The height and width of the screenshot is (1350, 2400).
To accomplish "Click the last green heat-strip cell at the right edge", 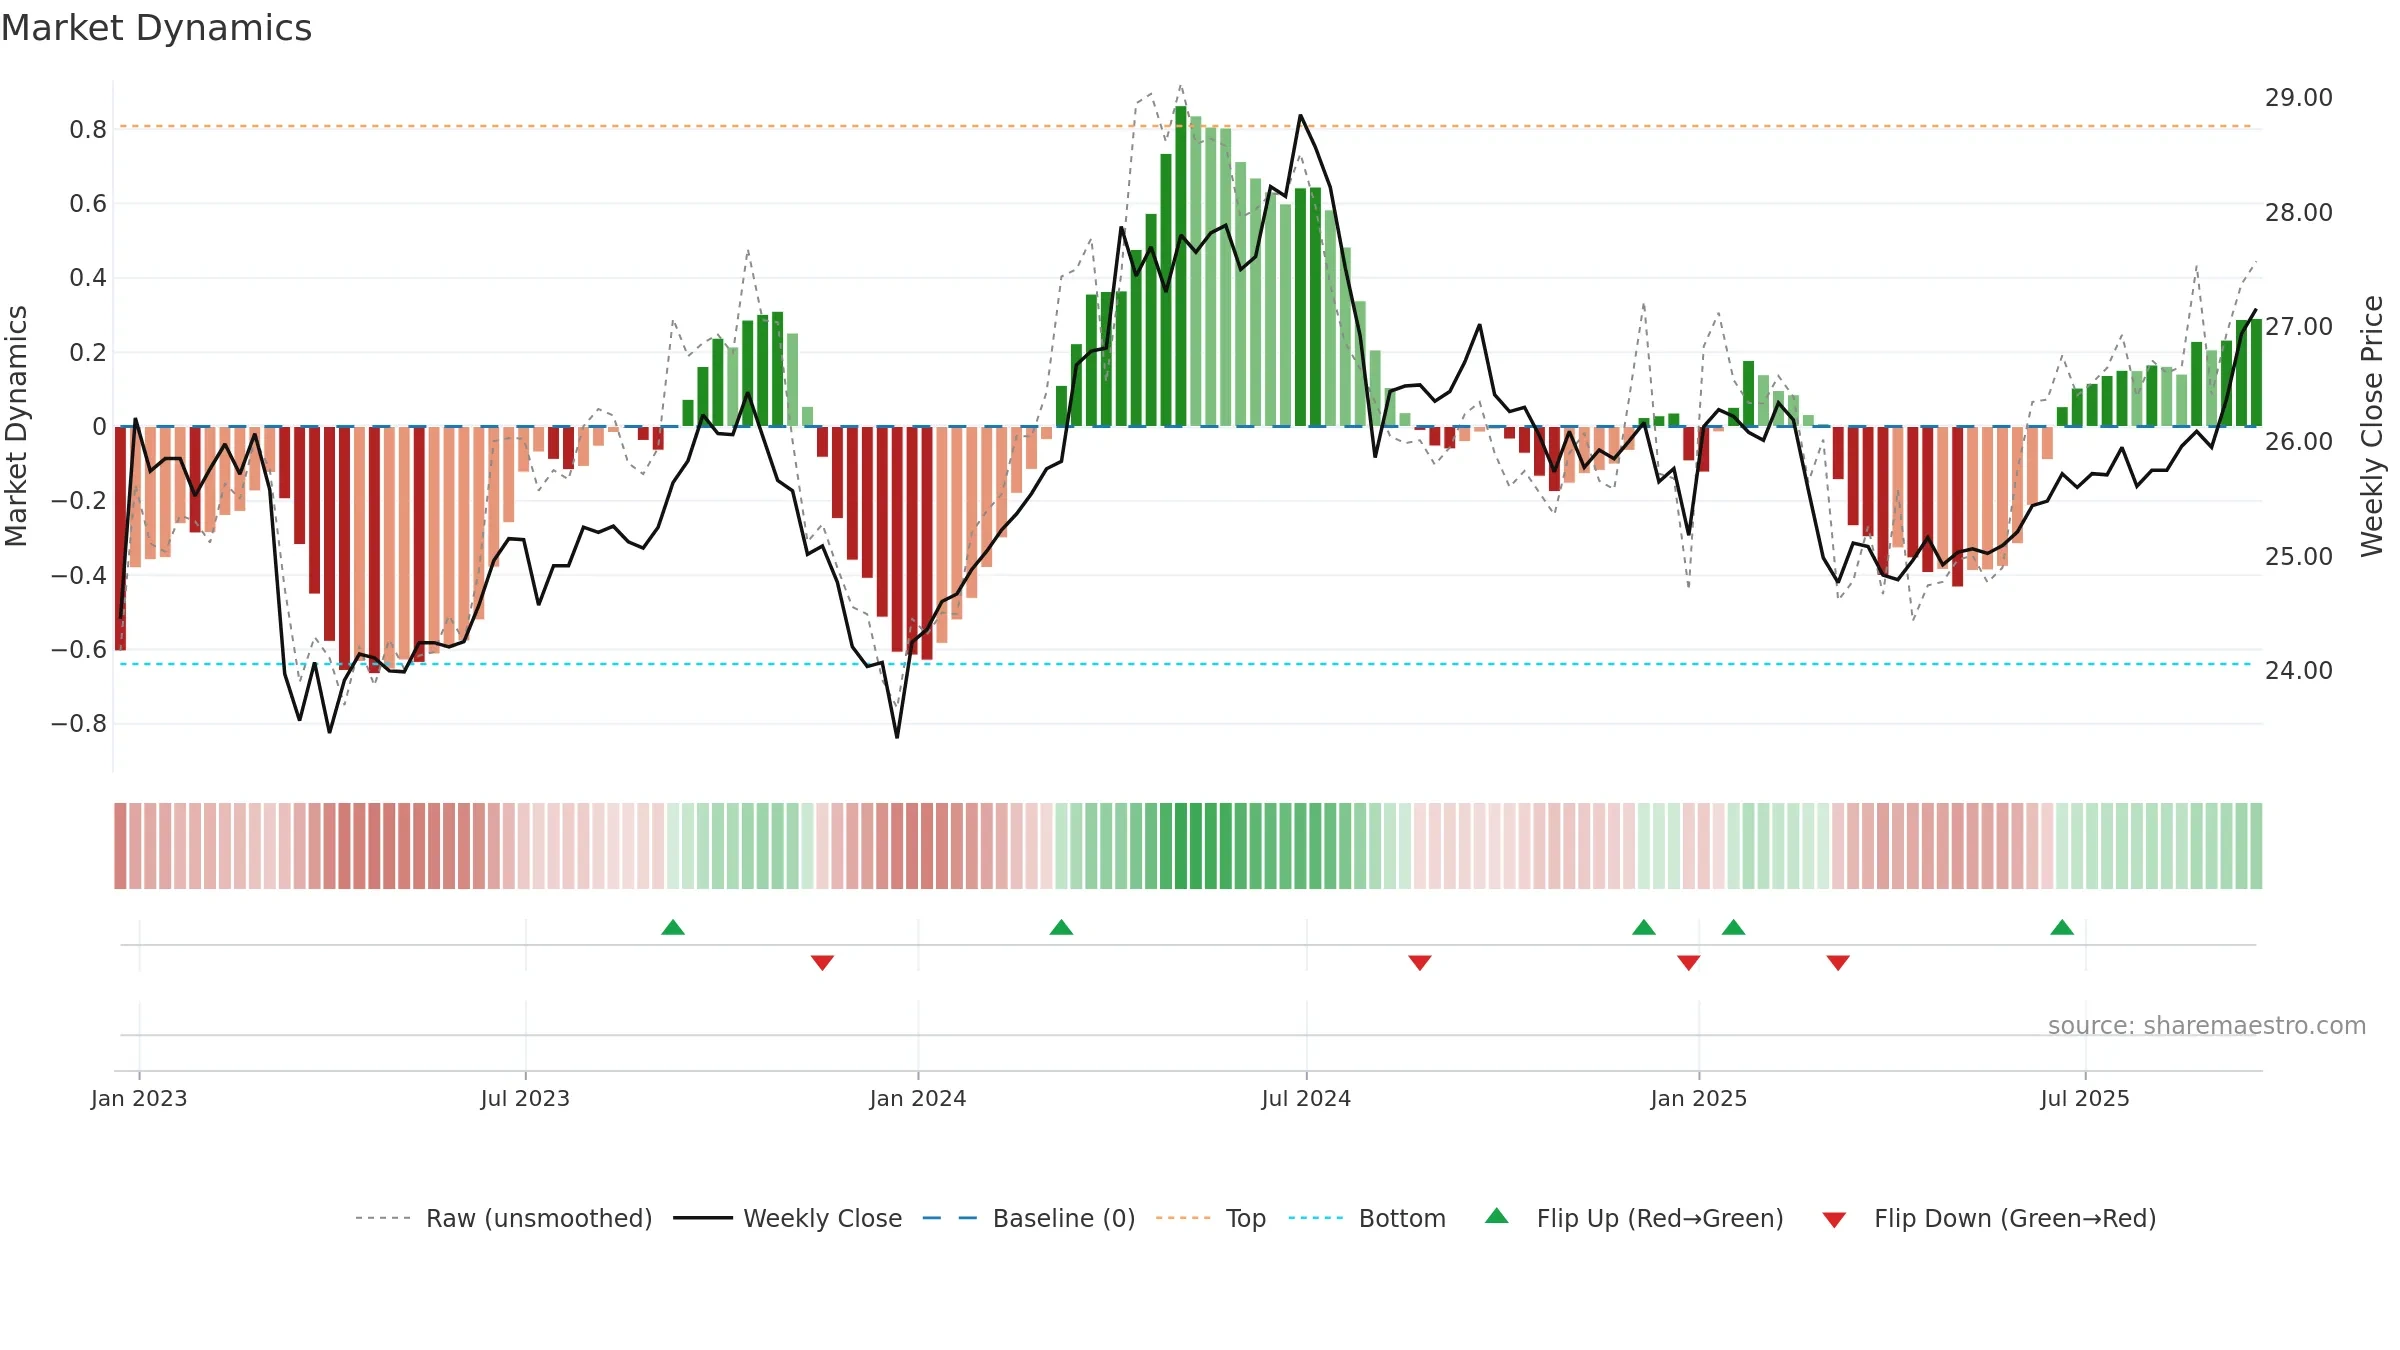I will coord(2256,846).
